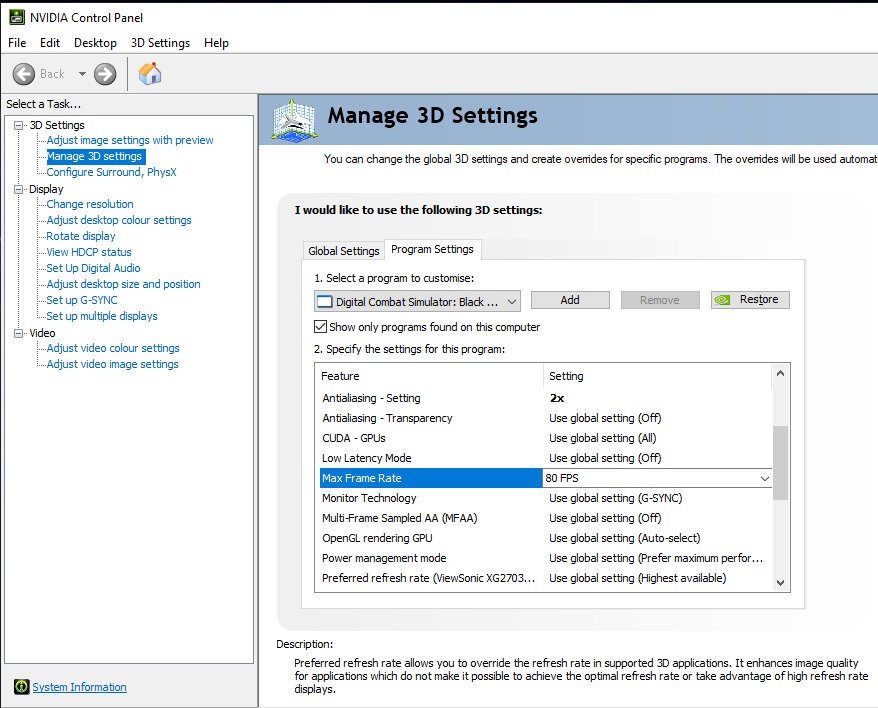
Task: Open Rotate display page
Action: (81, 236)
